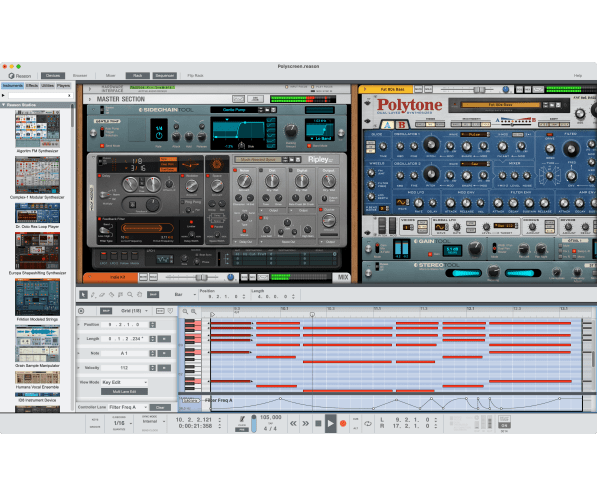The width and height of the screenshot is (597, 497).
Task: Click the circular target icon in edit inspector
Action: point(81,311)
